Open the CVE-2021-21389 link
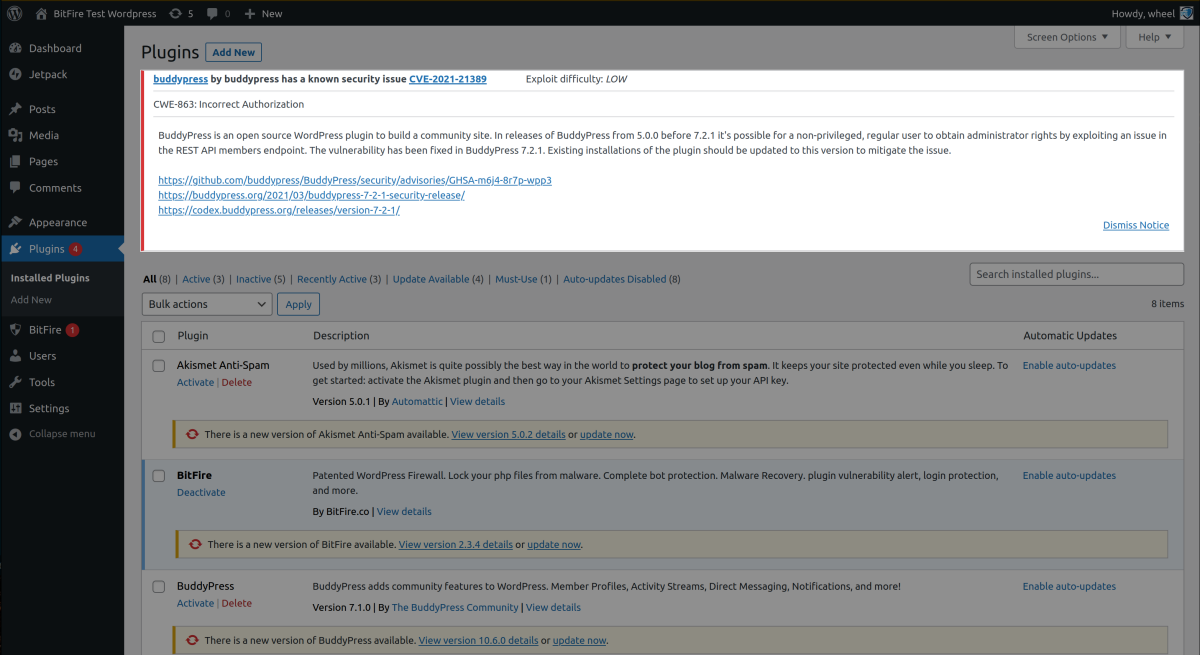Image resolution: width=1200 pixels, height=655 pixels. [448, 79]
